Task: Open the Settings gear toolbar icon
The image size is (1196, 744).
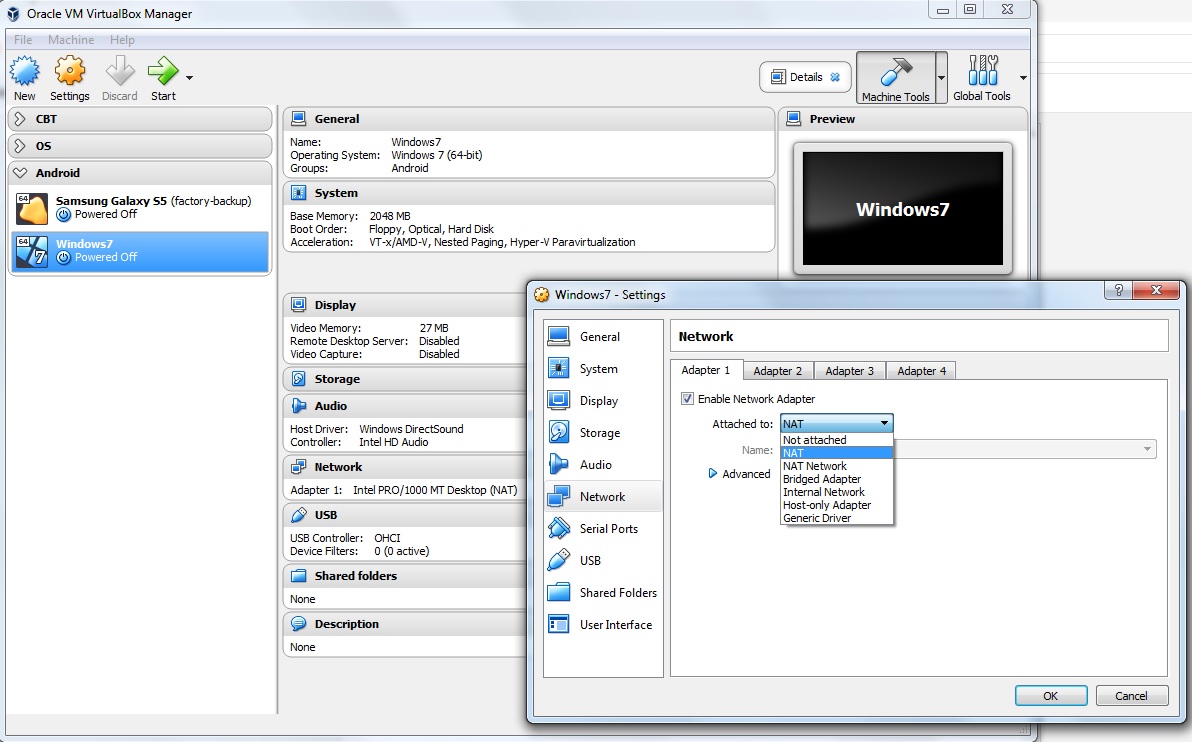Action: coord(69,71)
